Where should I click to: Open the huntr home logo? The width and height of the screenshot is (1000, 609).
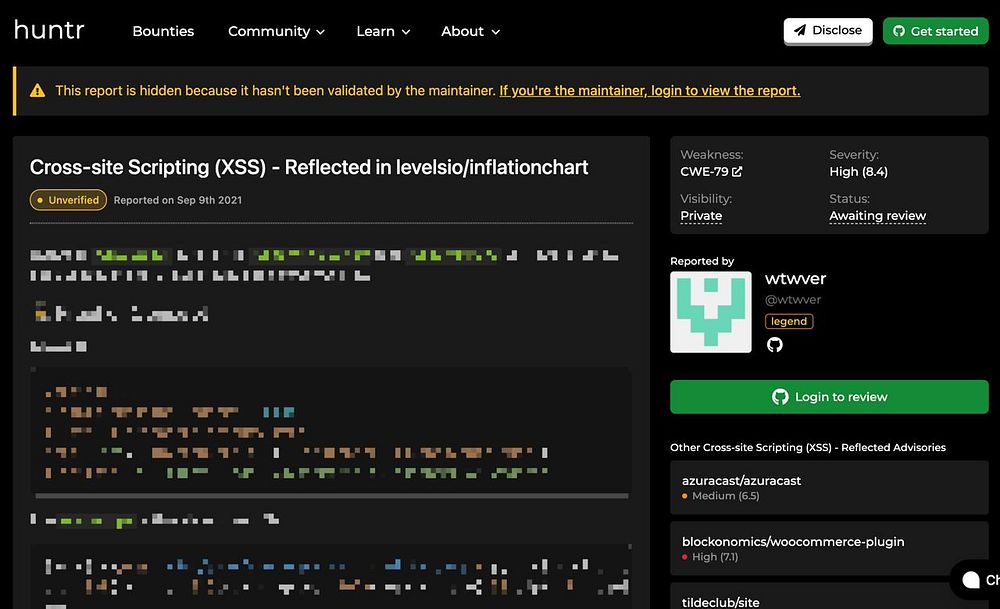pyautogui.click(x=49, y=30)
